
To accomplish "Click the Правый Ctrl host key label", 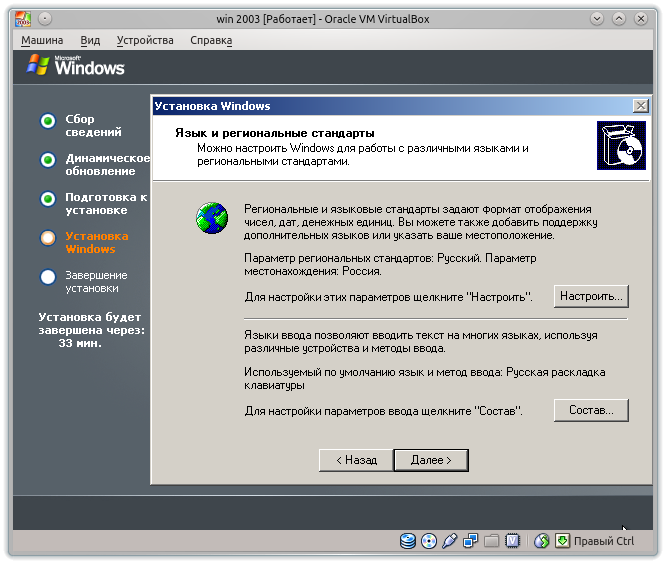I will tap(604, 541).
